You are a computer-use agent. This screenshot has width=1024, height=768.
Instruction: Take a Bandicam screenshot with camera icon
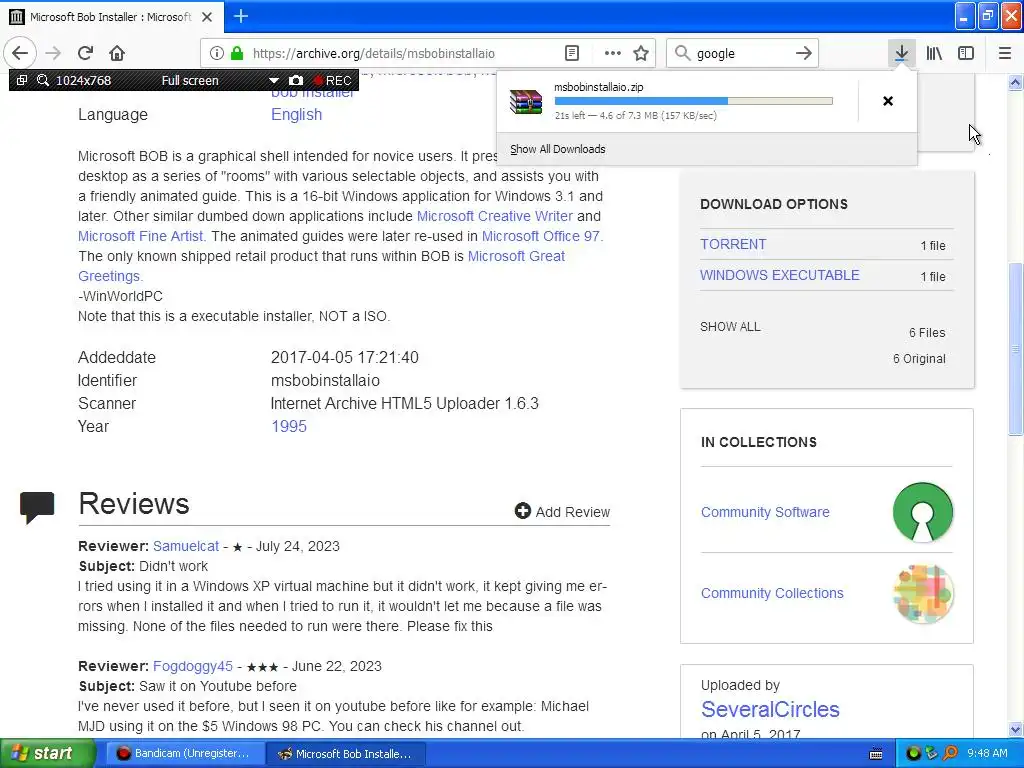296,80
